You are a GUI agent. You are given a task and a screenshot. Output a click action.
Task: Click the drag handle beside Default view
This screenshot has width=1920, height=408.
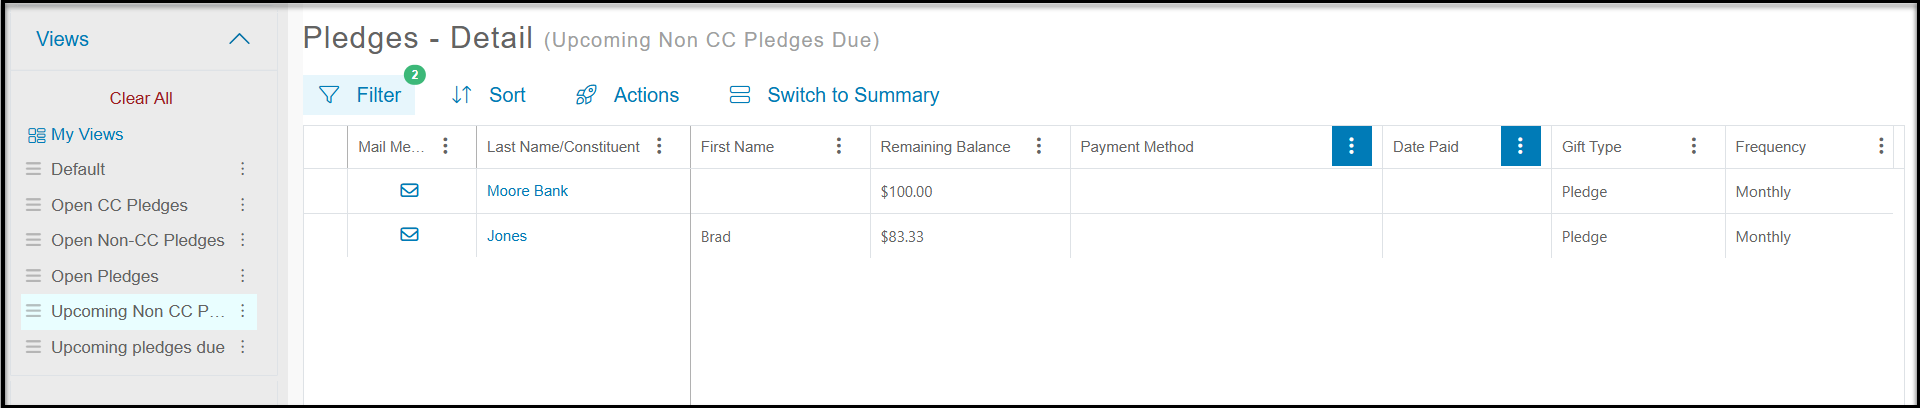point(34,169)
